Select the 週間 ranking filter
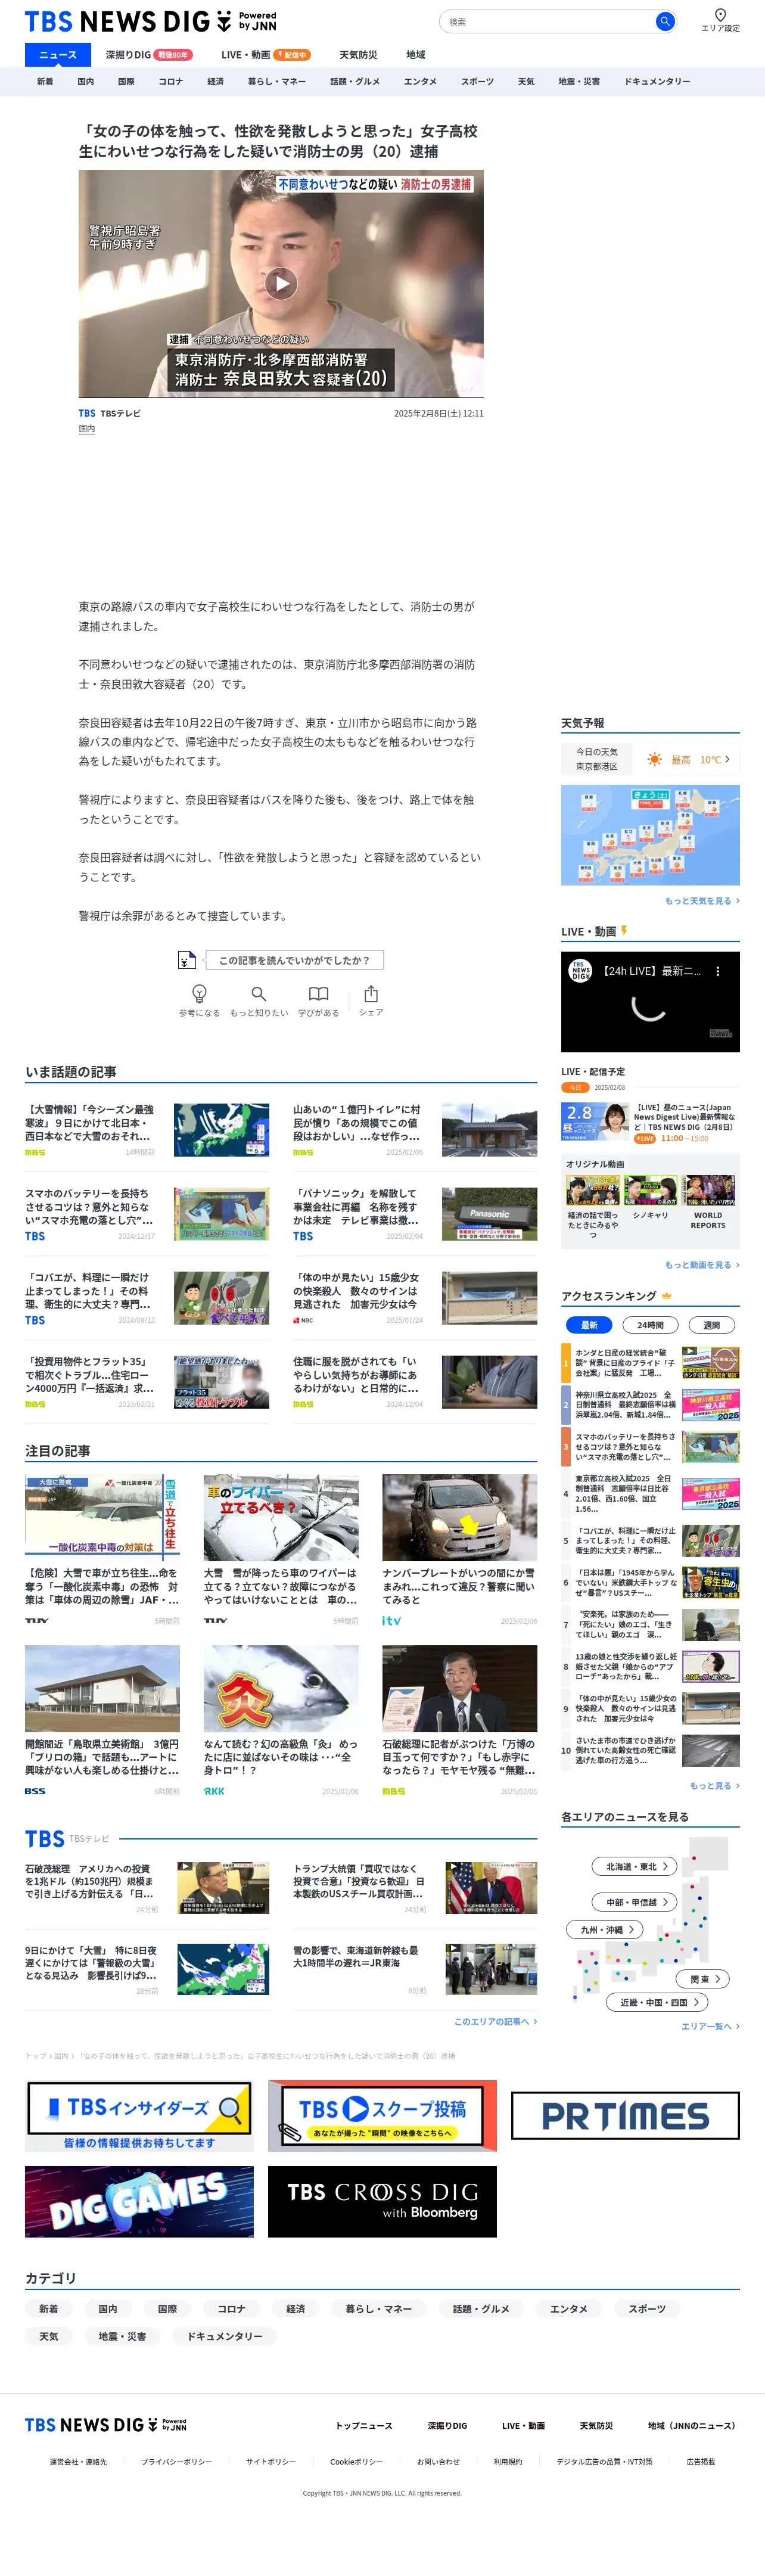The width and height of the screenshot is (765, 2576). tap(712, 1325)
